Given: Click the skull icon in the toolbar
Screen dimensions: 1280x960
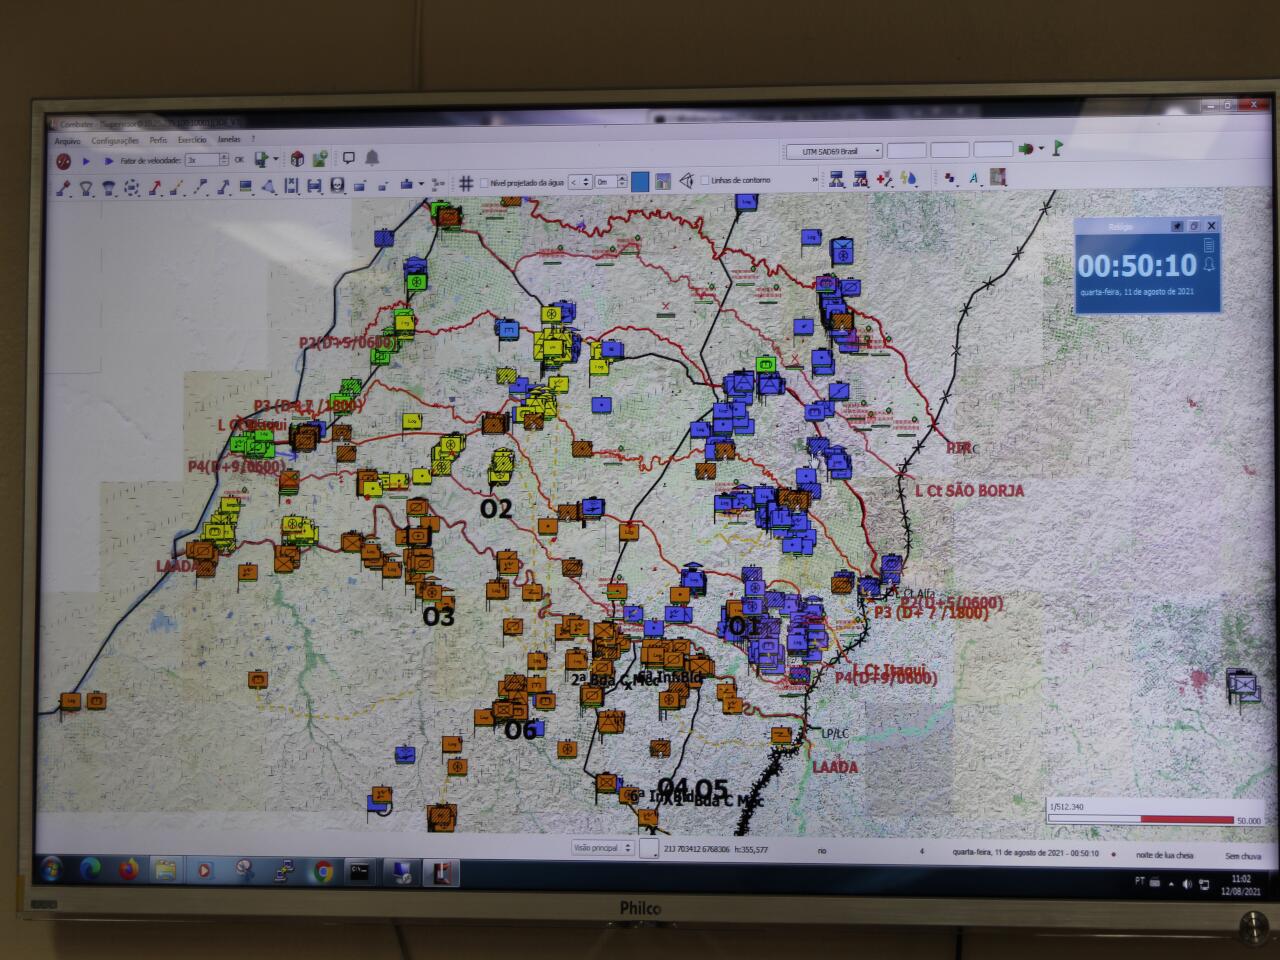Looking at the screenshot, I should click(x=337, y=185).
